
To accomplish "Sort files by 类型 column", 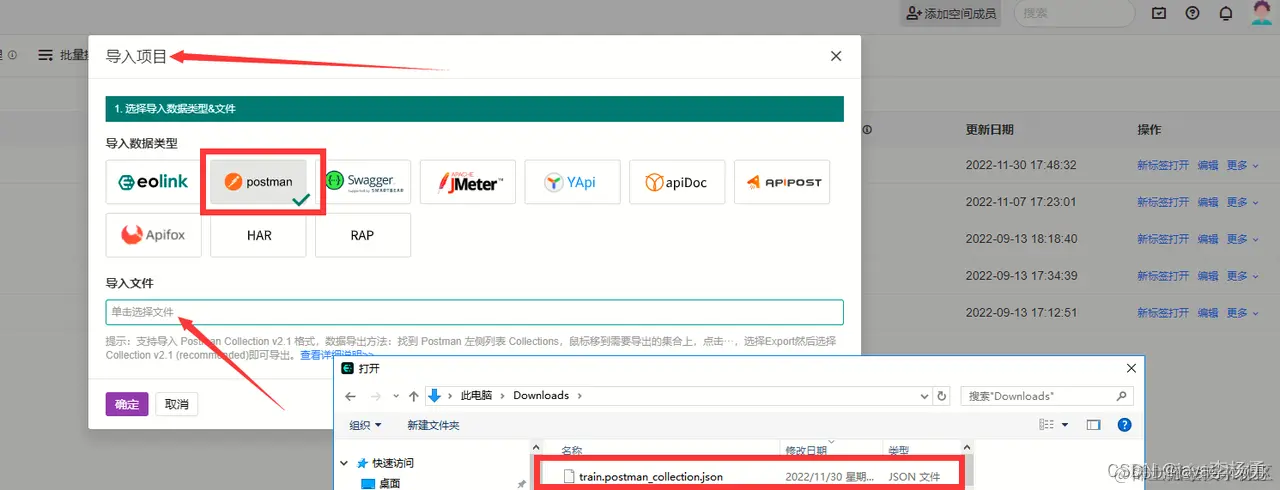I will pos(898,451).
